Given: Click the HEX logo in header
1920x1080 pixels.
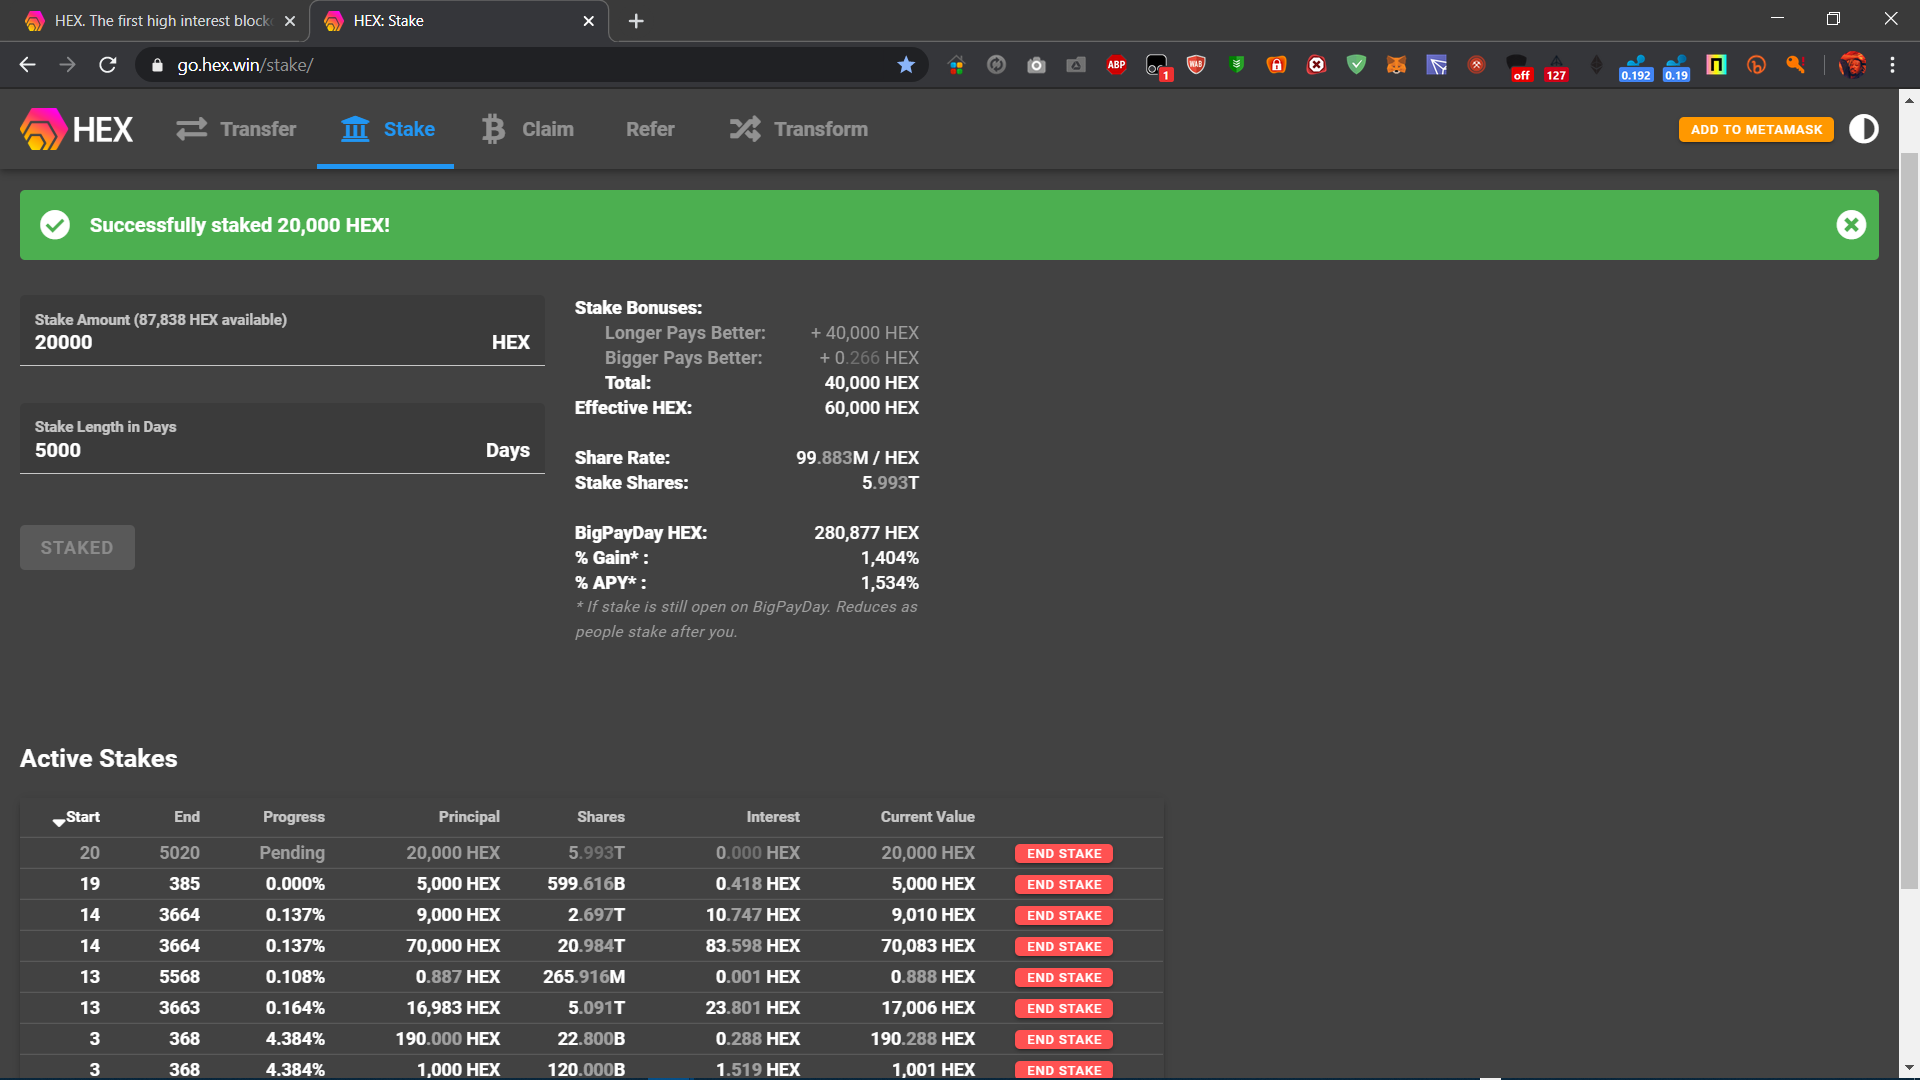Looking at the screenshot, I should [x=77, y=129].
